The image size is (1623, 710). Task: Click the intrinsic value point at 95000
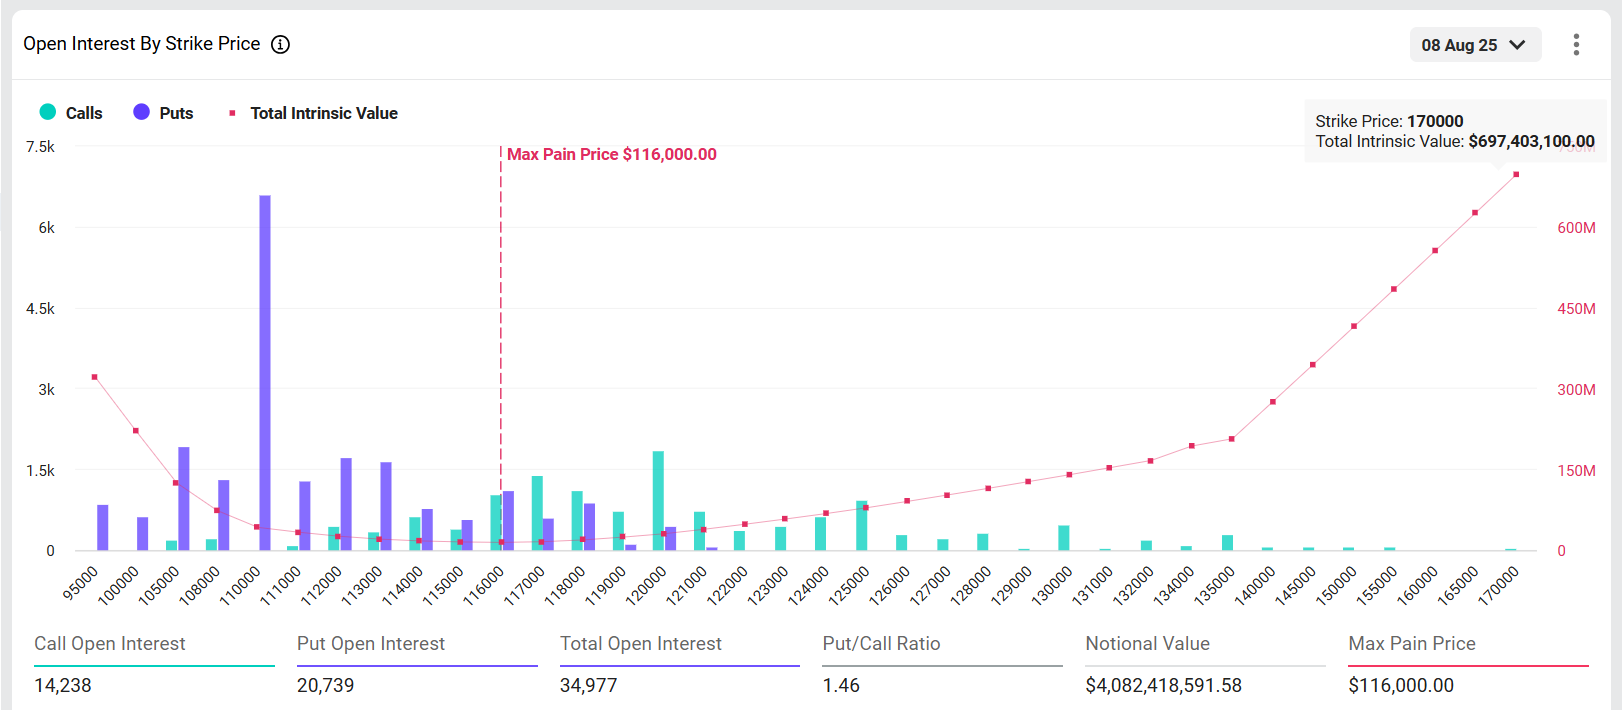(x=95, y=377)
